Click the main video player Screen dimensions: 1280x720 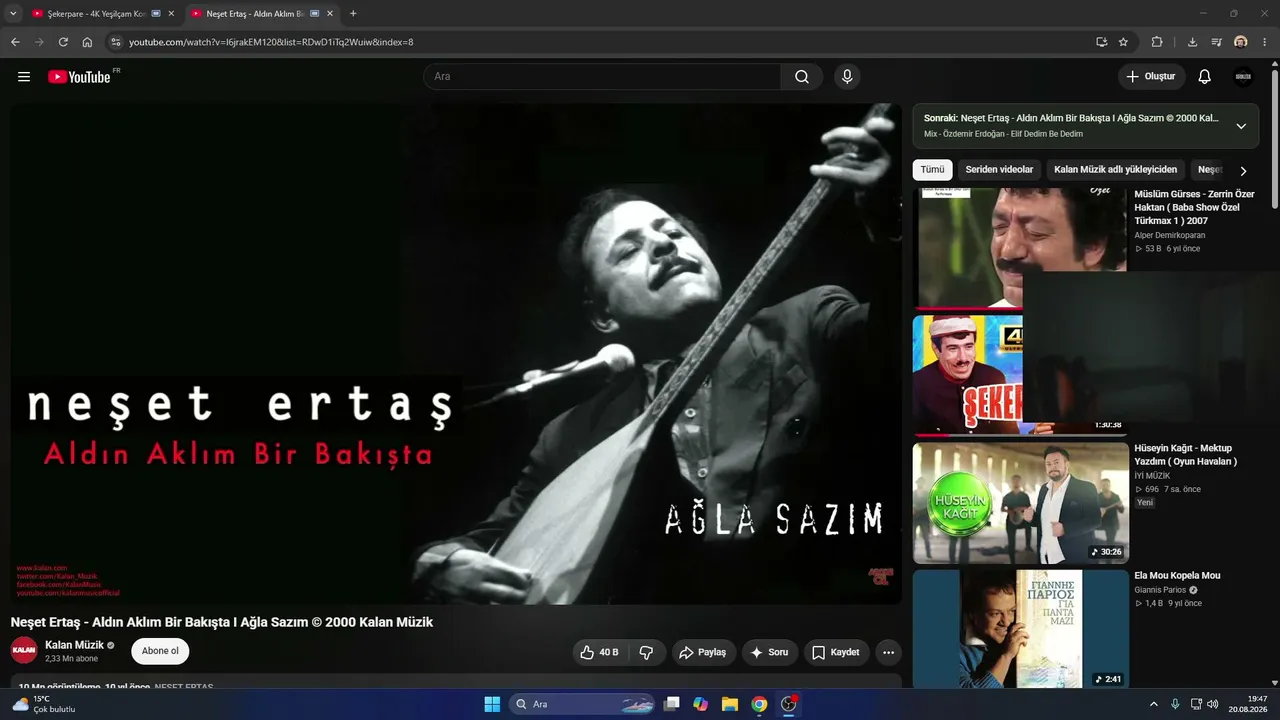(456, 354)
